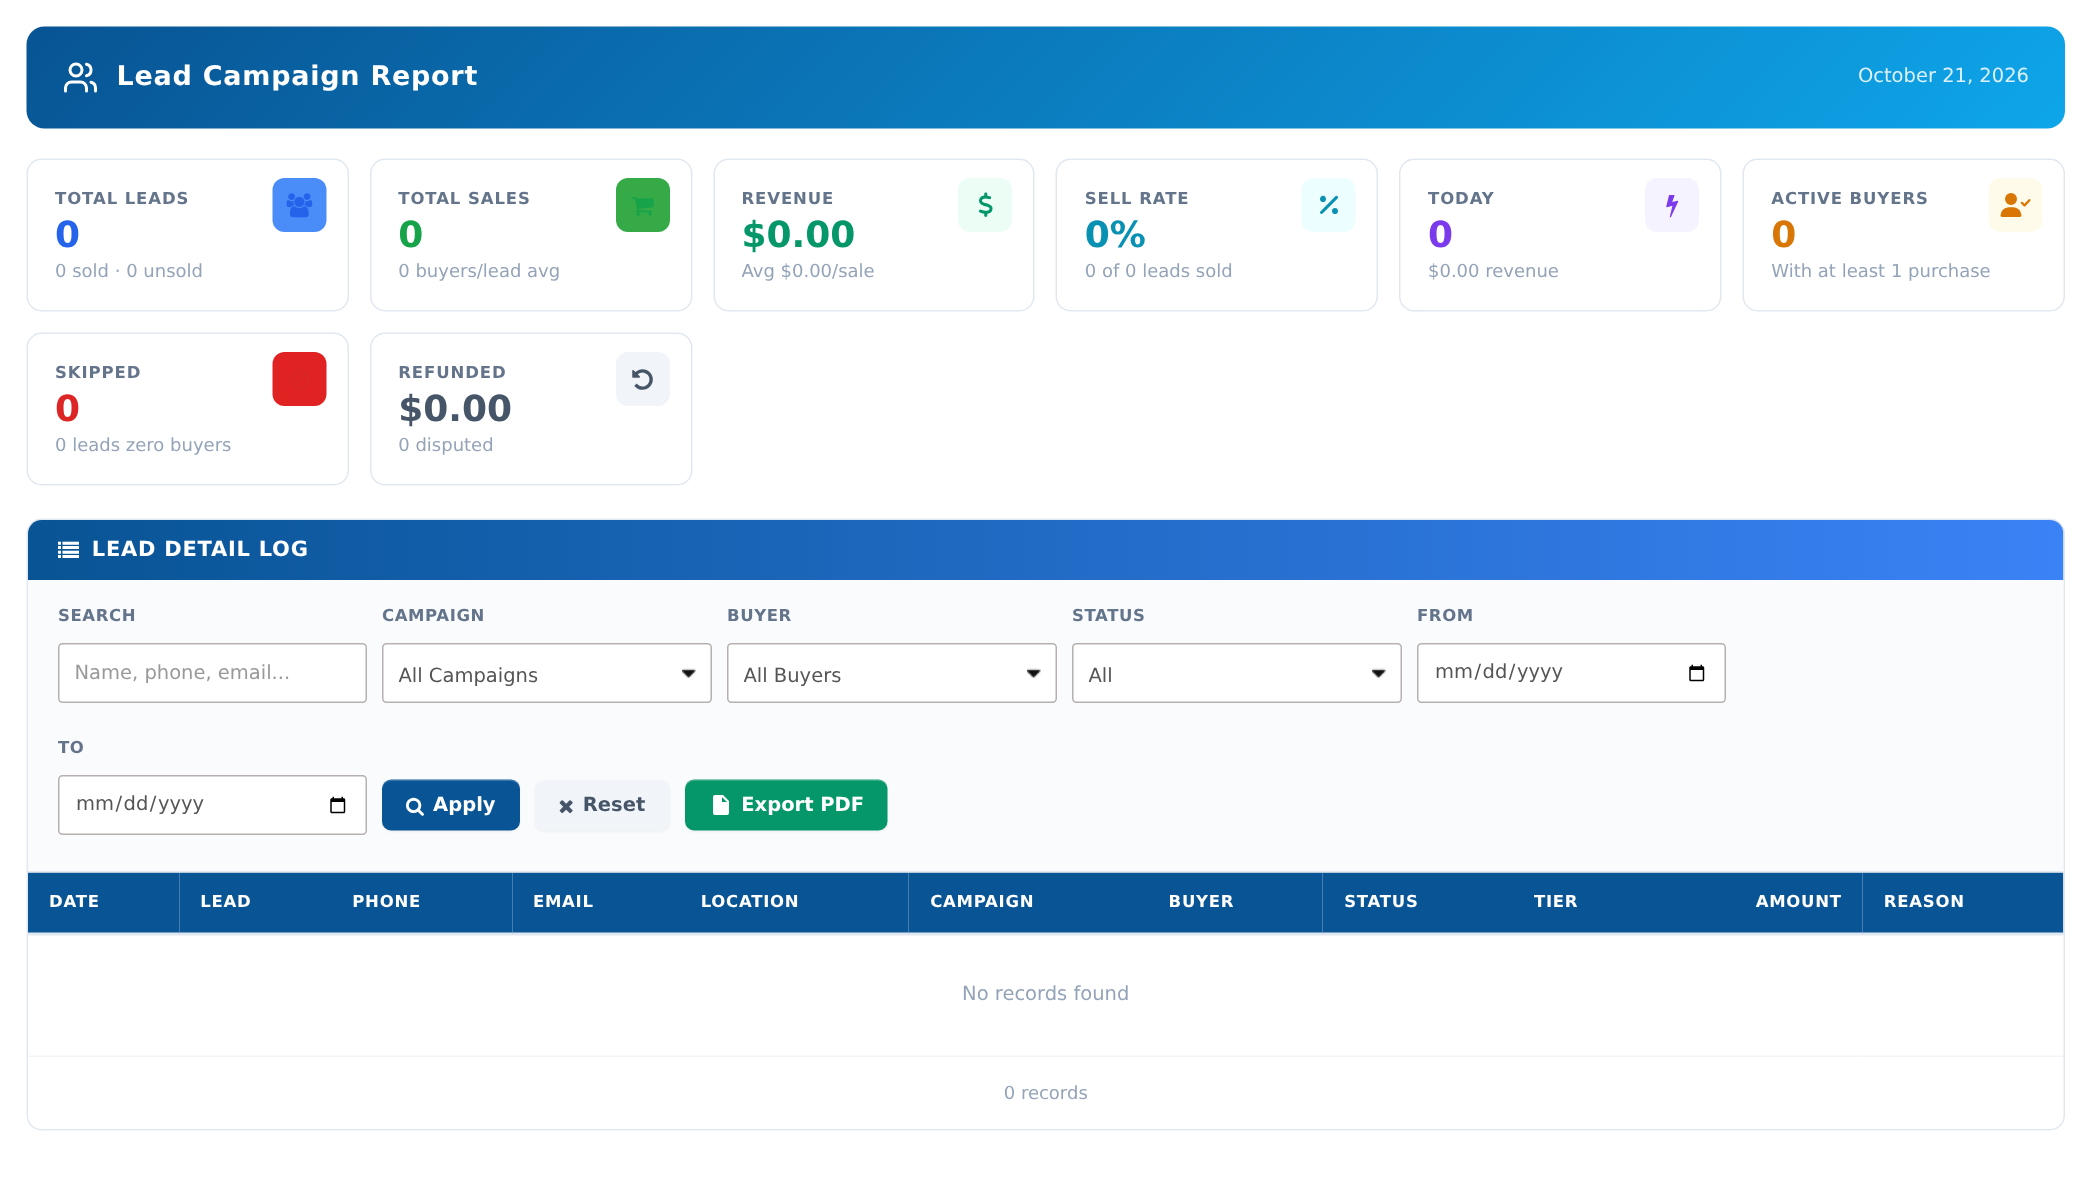
Task: Click the October 21, 2026 date text
Action: click(x=1942, y=76)
